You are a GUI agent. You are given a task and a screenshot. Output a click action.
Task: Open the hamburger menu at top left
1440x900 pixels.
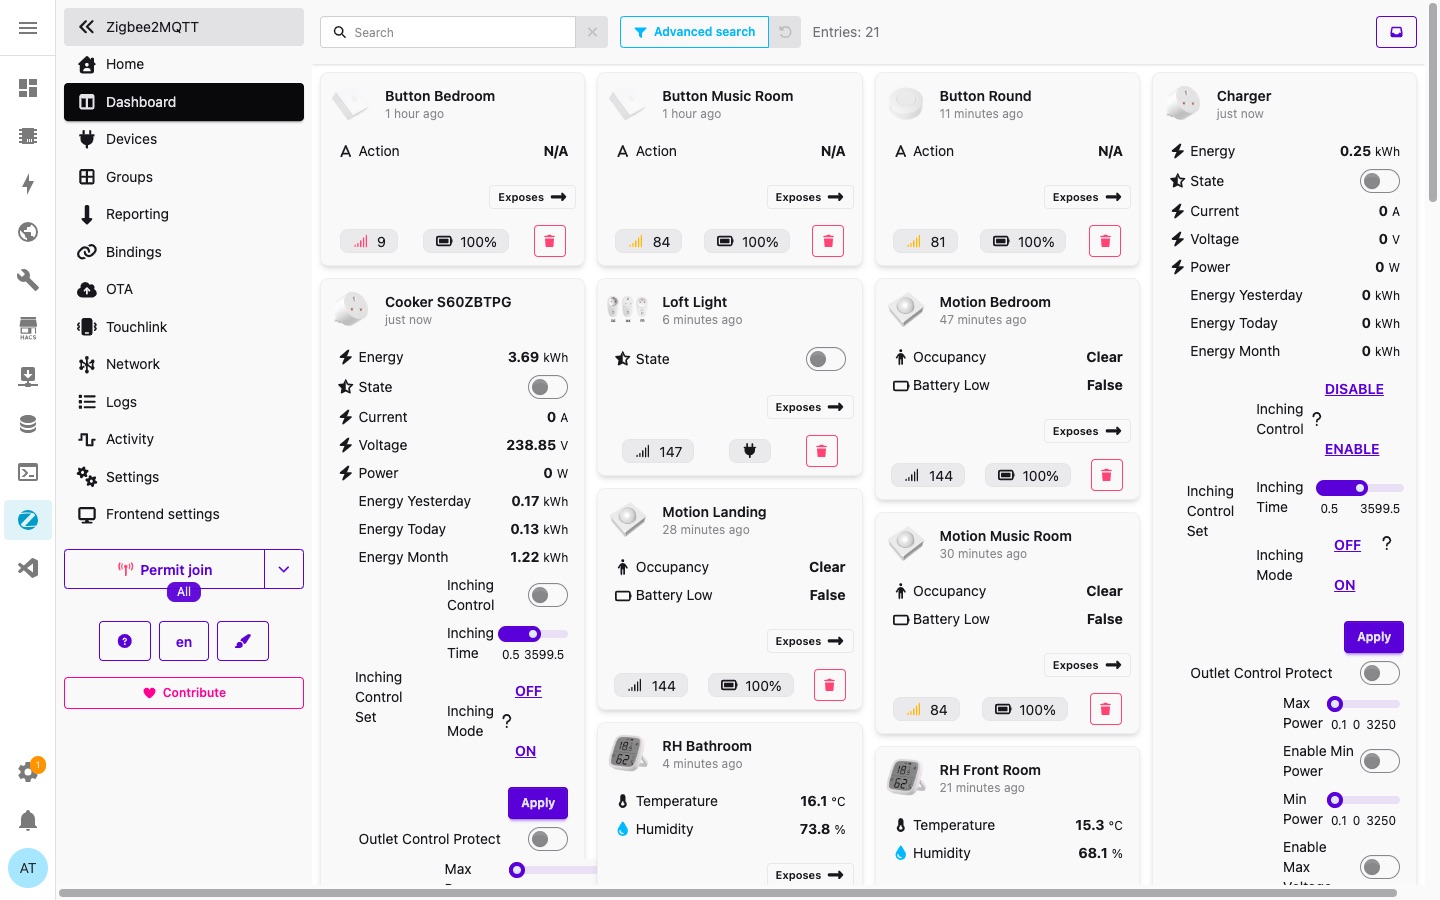(x=27, y=27)
